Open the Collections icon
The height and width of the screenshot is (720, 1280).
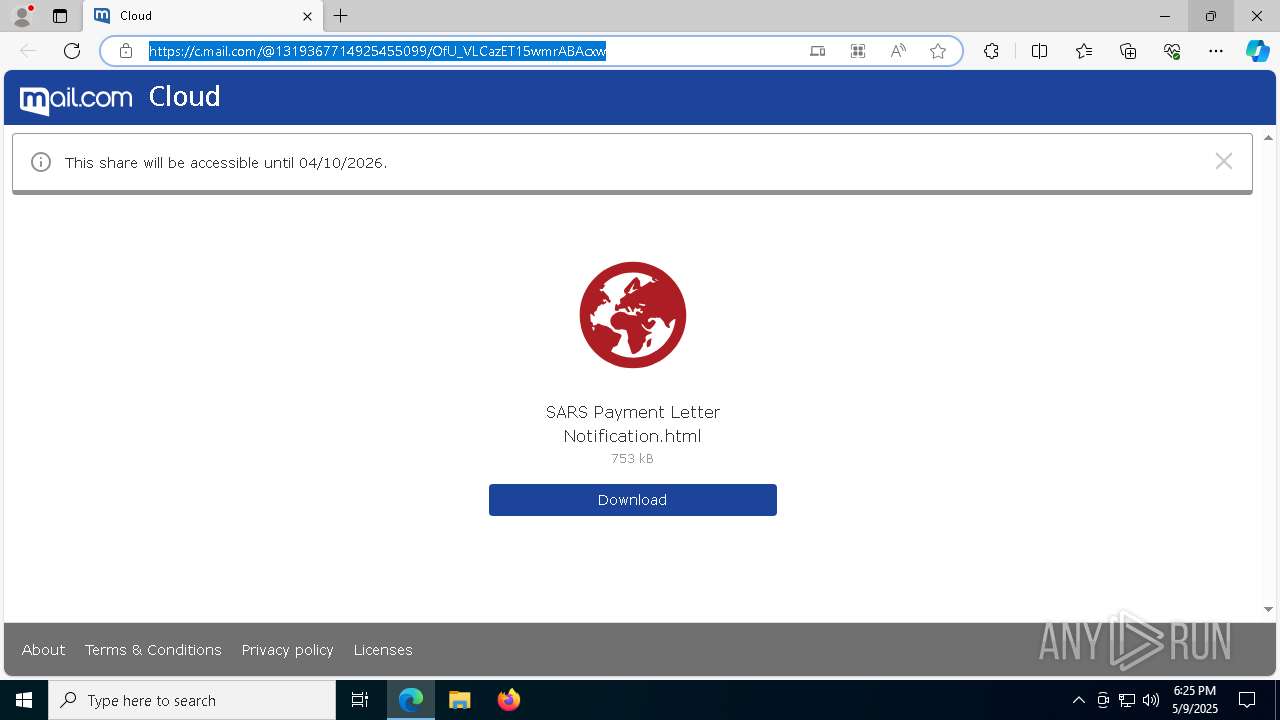click(x=1128, y=51)
